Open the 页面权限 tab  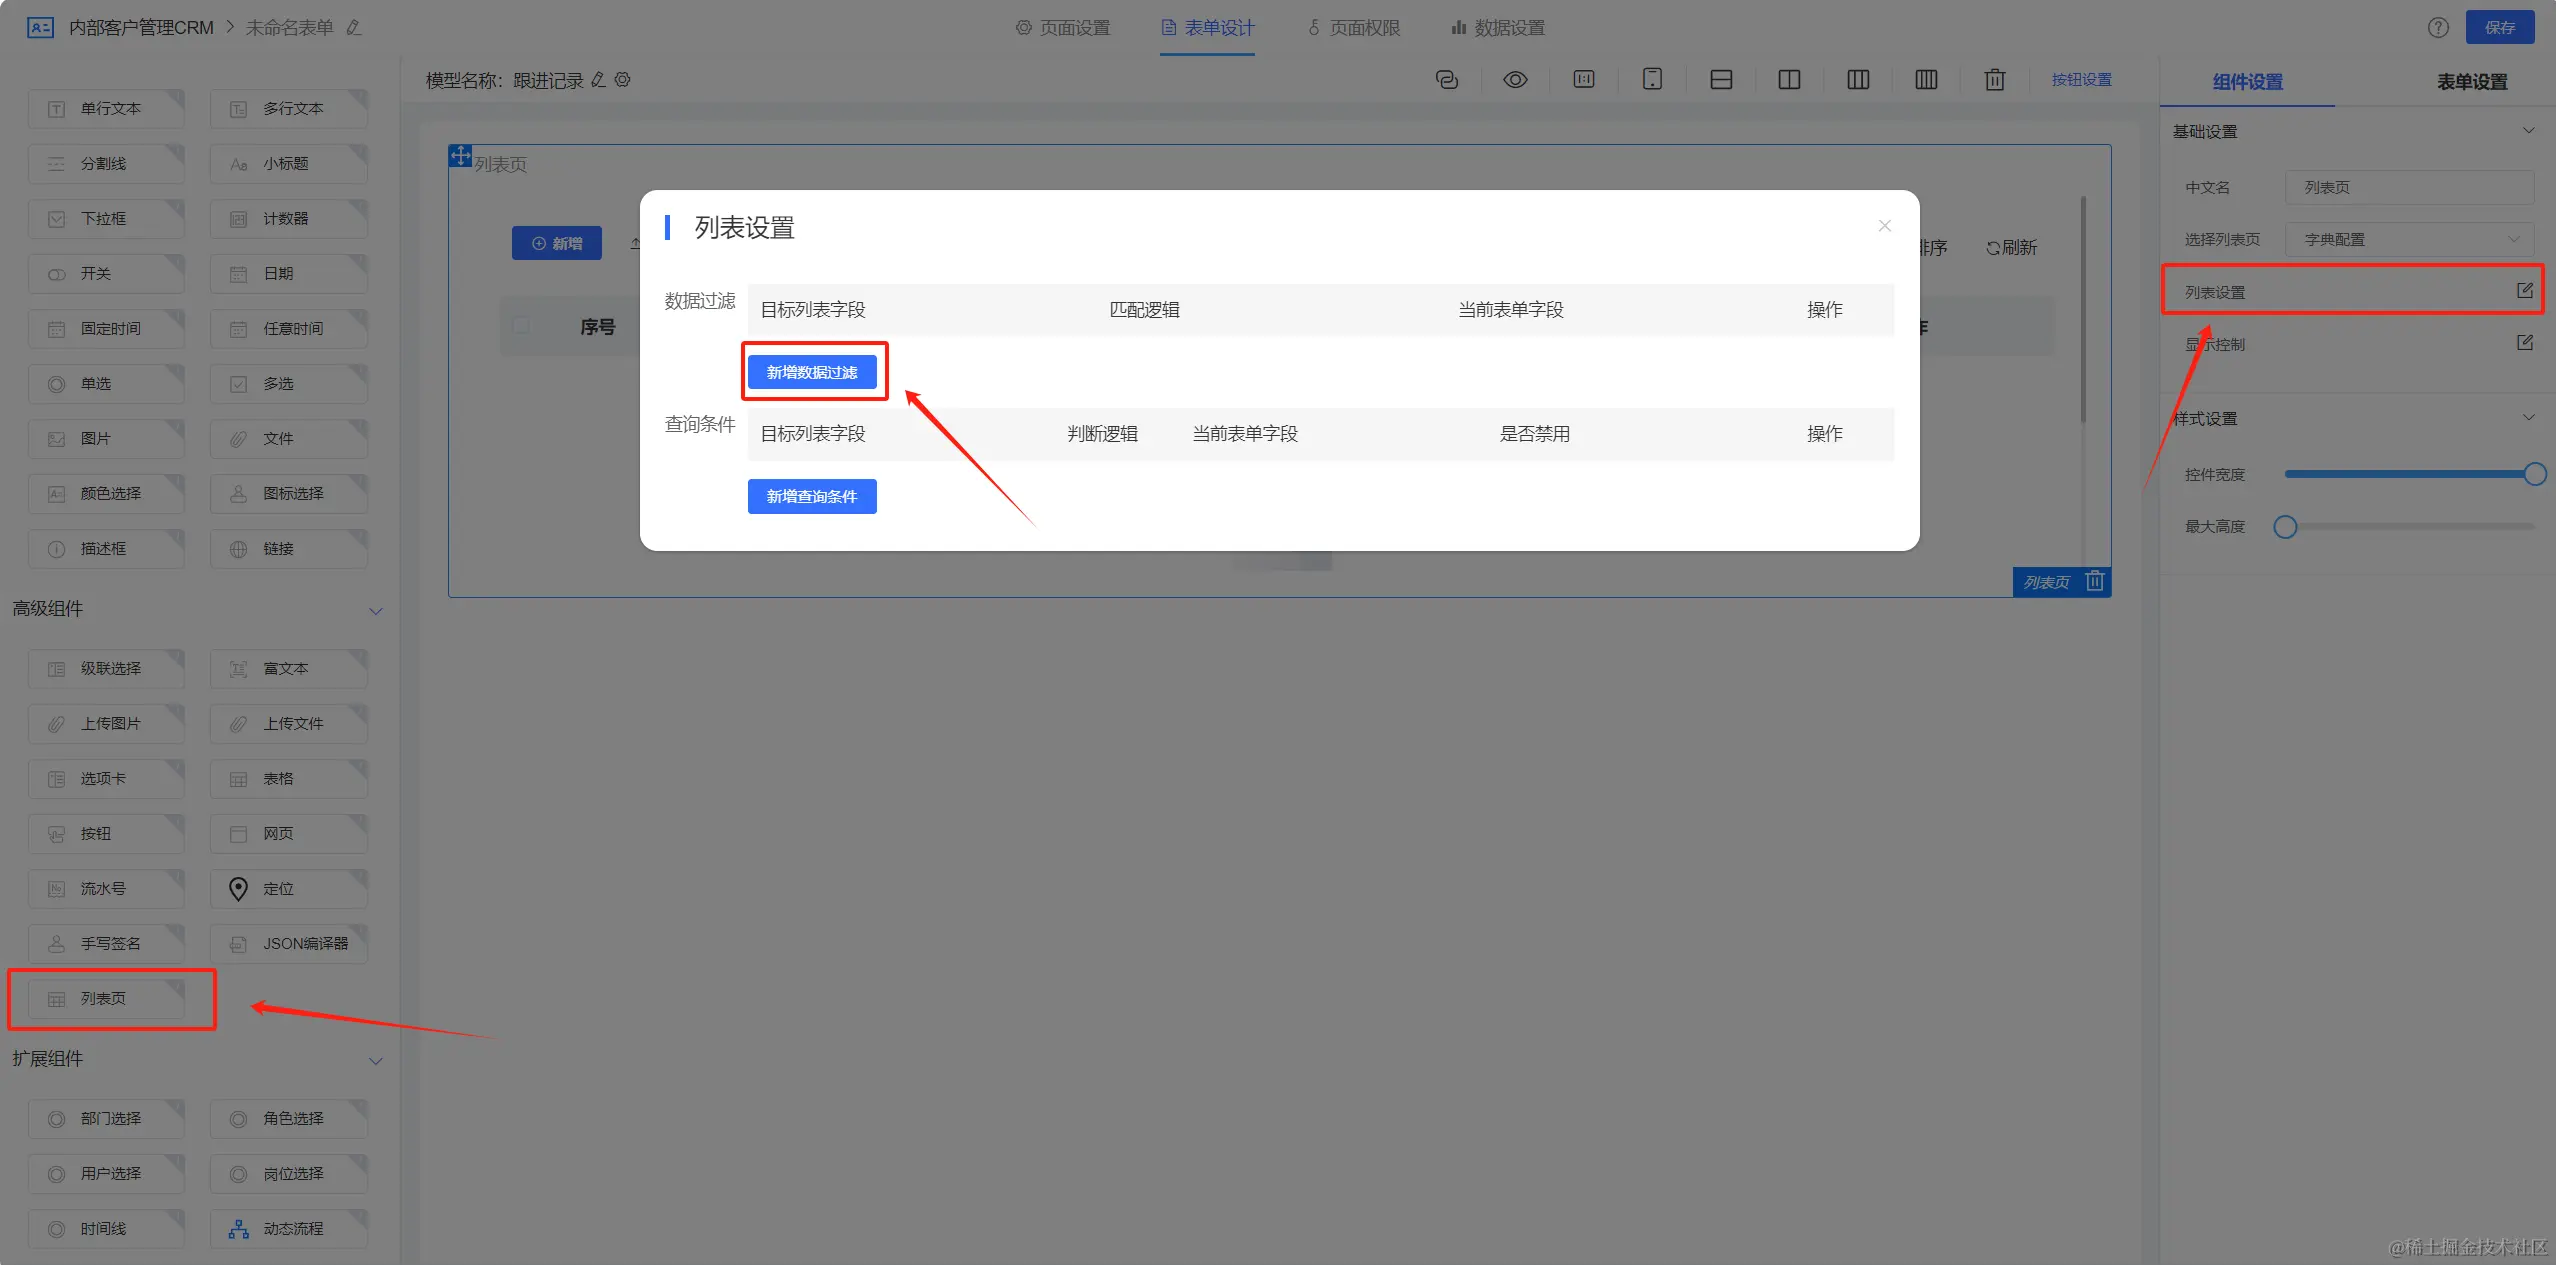point(1354,28)
